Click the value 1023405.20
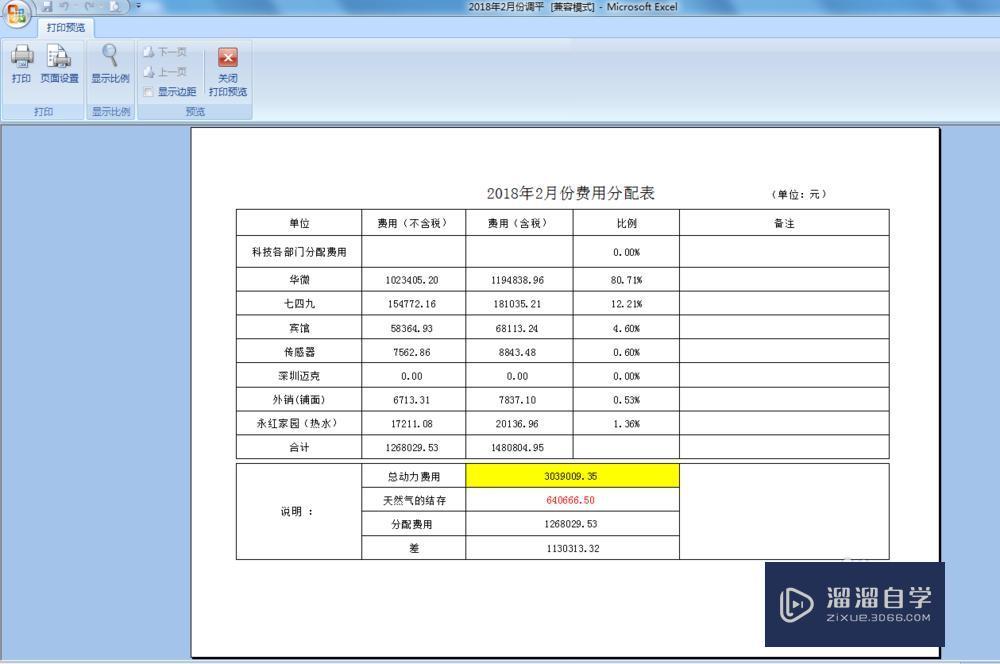This screenshot has height=664, width=1000. [412, 280]
